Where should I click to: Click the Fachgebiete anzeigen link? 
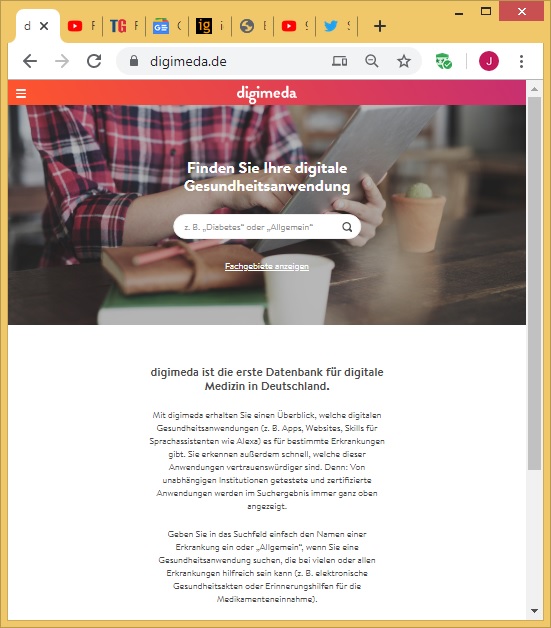coord(267,266)
